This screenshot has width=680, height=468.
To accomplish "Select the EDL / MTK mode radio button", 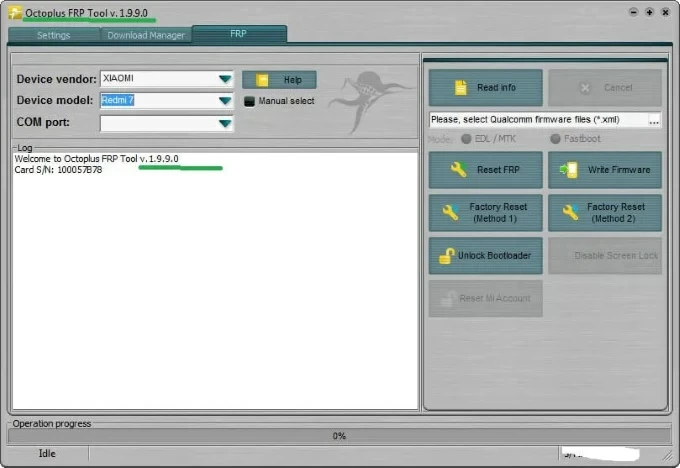I will tap(466, 139).
